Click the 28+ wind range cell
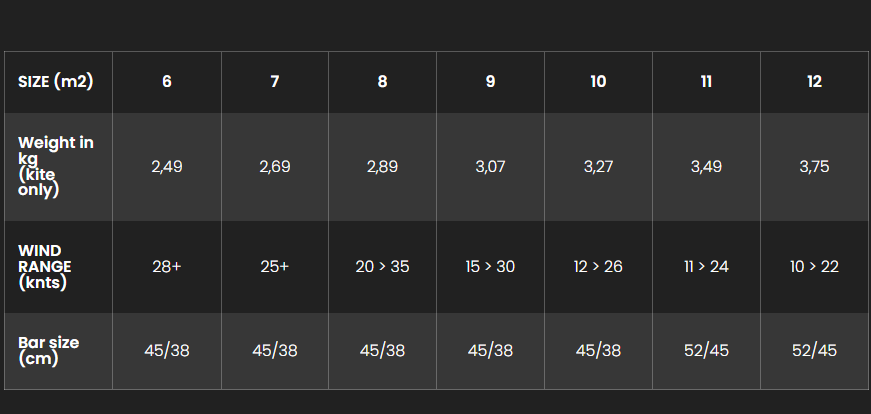Viewport: 871px width, 414px height. click(x=167, y=267)
